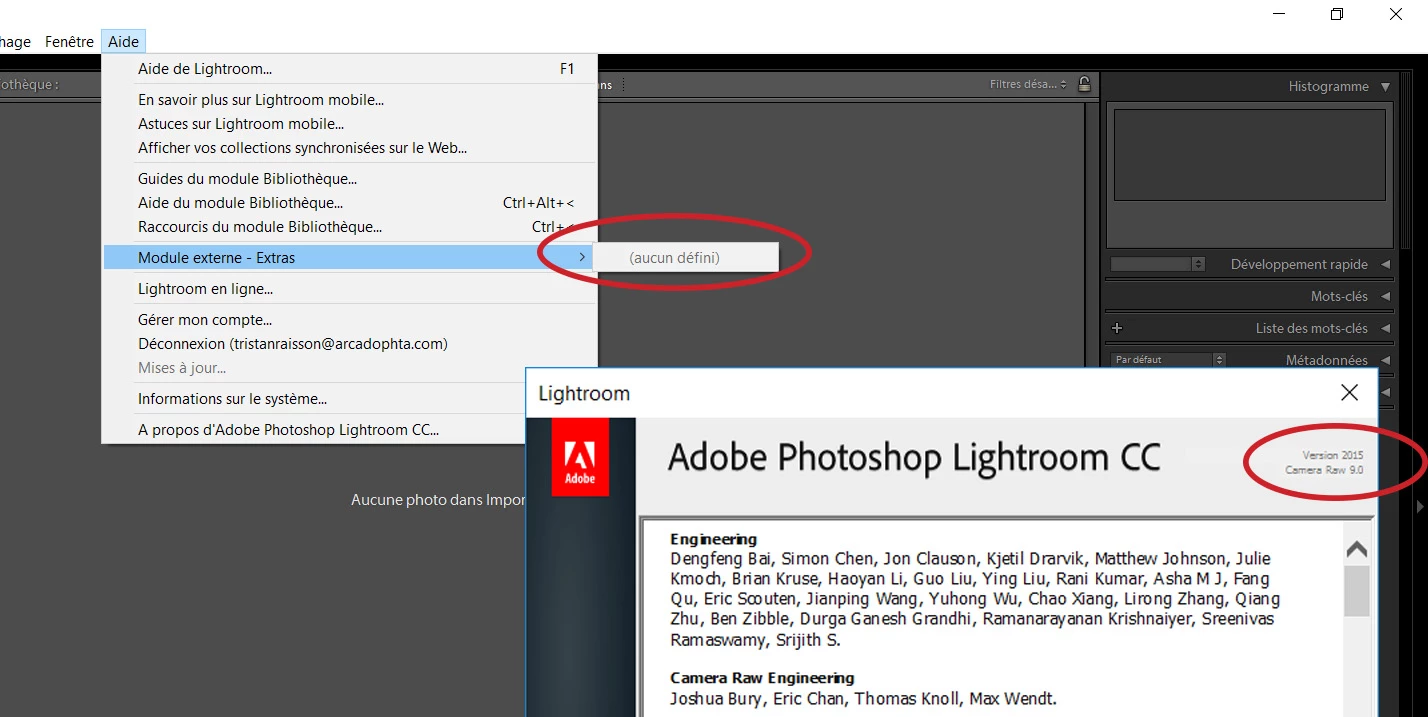Choose En savoir plus sur Lightroom mobile
1428x717 pixels.
coord(349,100)
